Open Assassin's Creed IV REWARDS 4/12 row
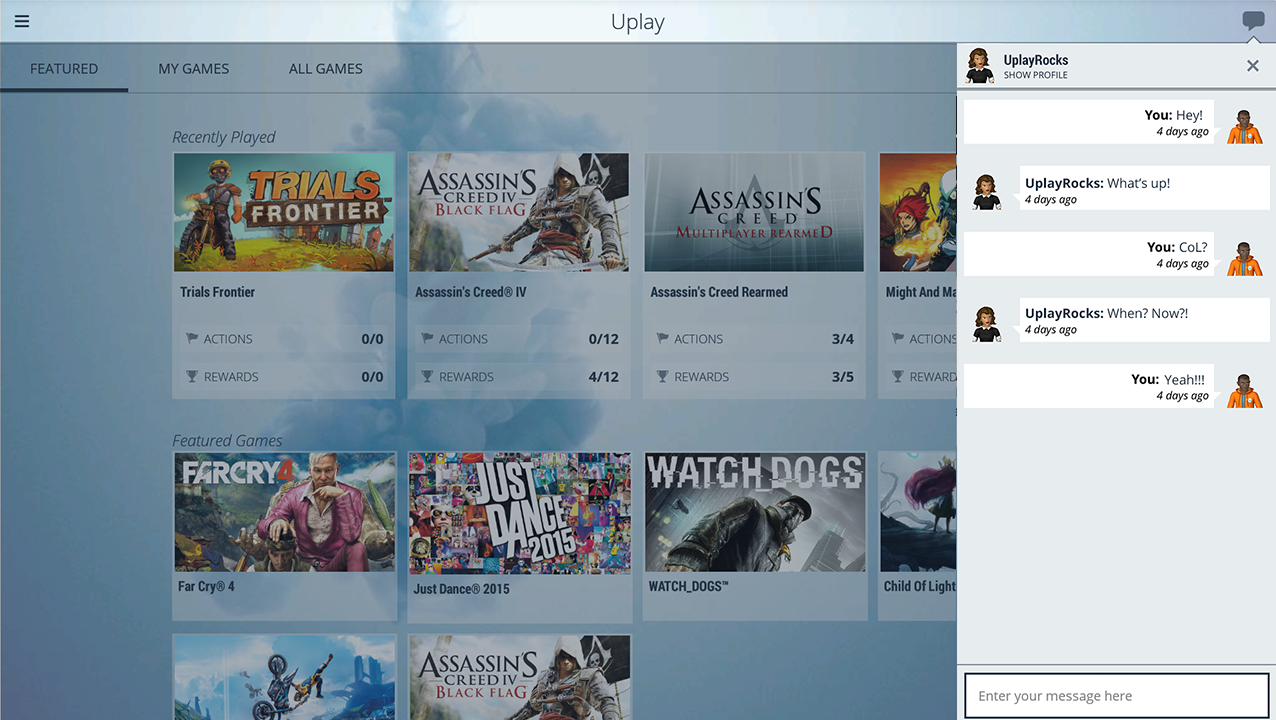Screen dimensions: 1276x720 pos(519,377)
